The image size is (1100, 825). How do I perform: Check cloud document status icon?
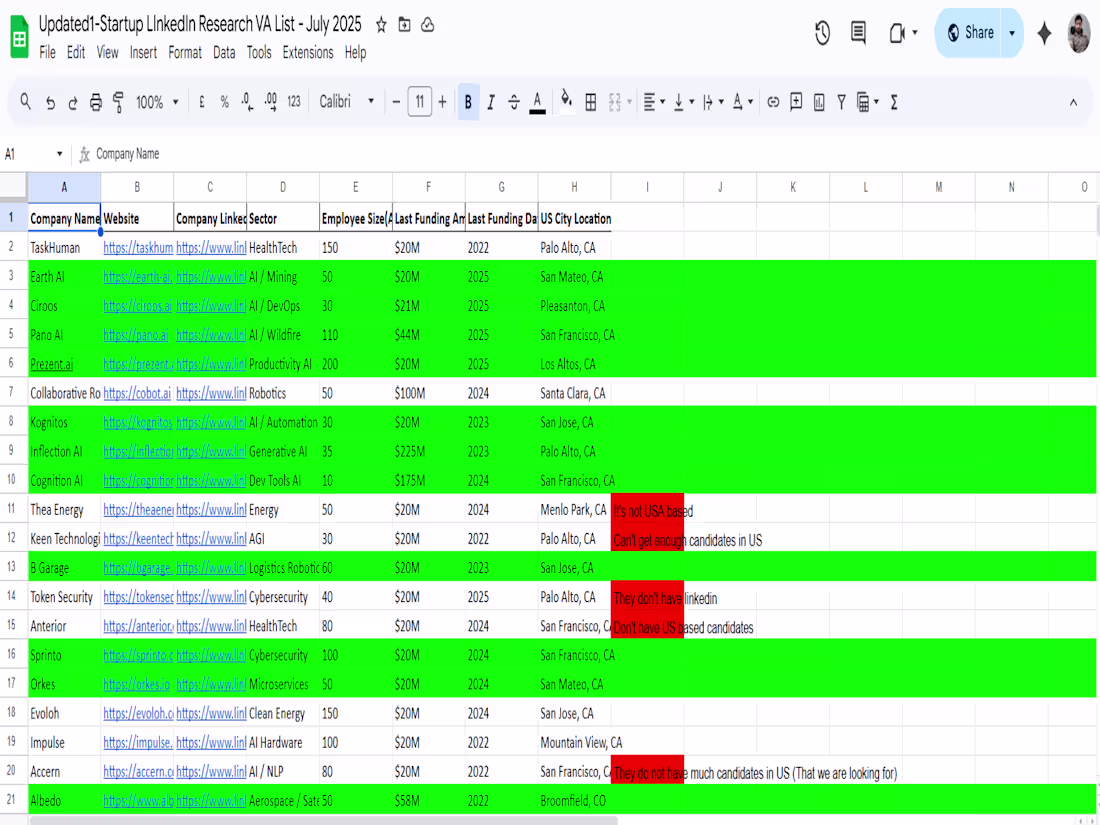point(427,25)
